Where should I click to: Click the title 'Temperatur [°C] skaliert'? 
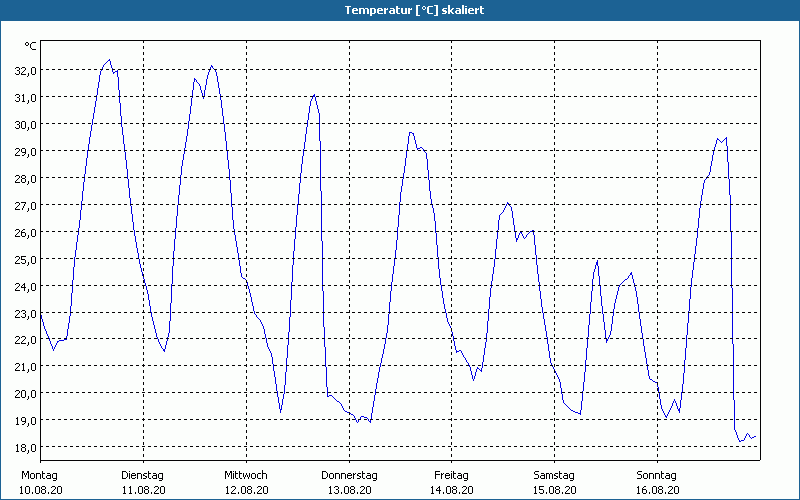(414, 10)
